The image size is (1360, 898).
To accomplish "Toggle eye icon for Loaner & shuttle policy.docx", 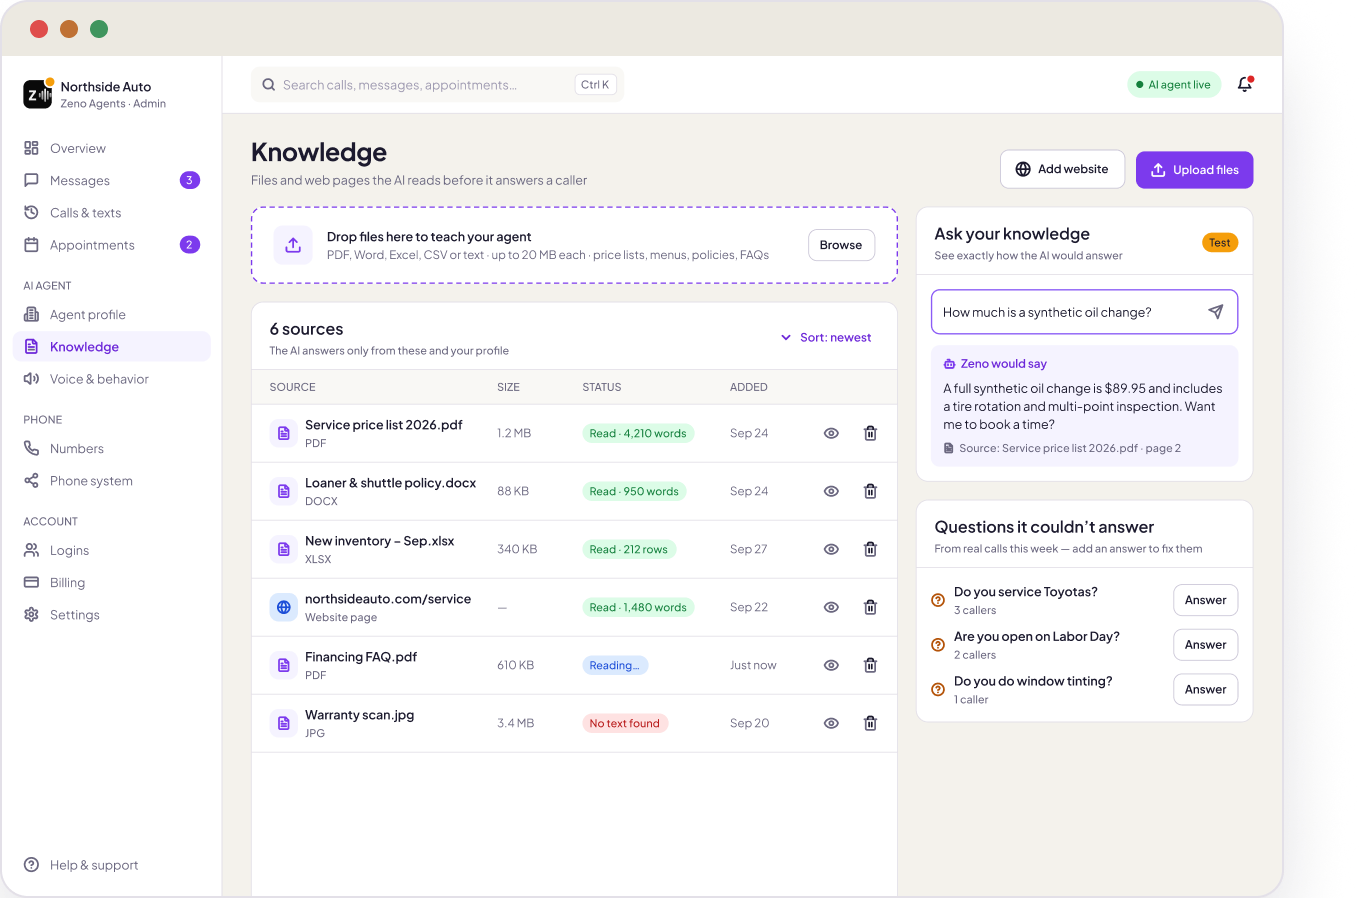I will [831, 491].
